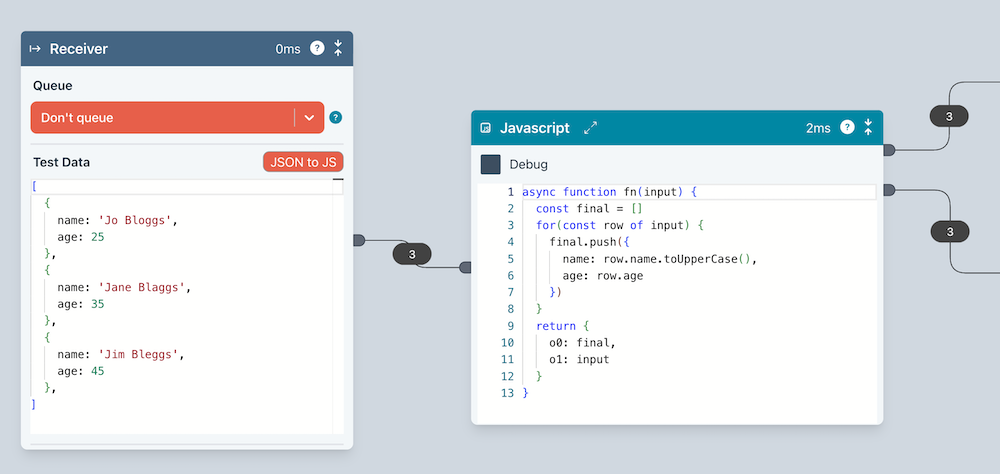1000x474 pixels.
Task: Click the Receiver node arrow icon
Action: tap(35, 48)
